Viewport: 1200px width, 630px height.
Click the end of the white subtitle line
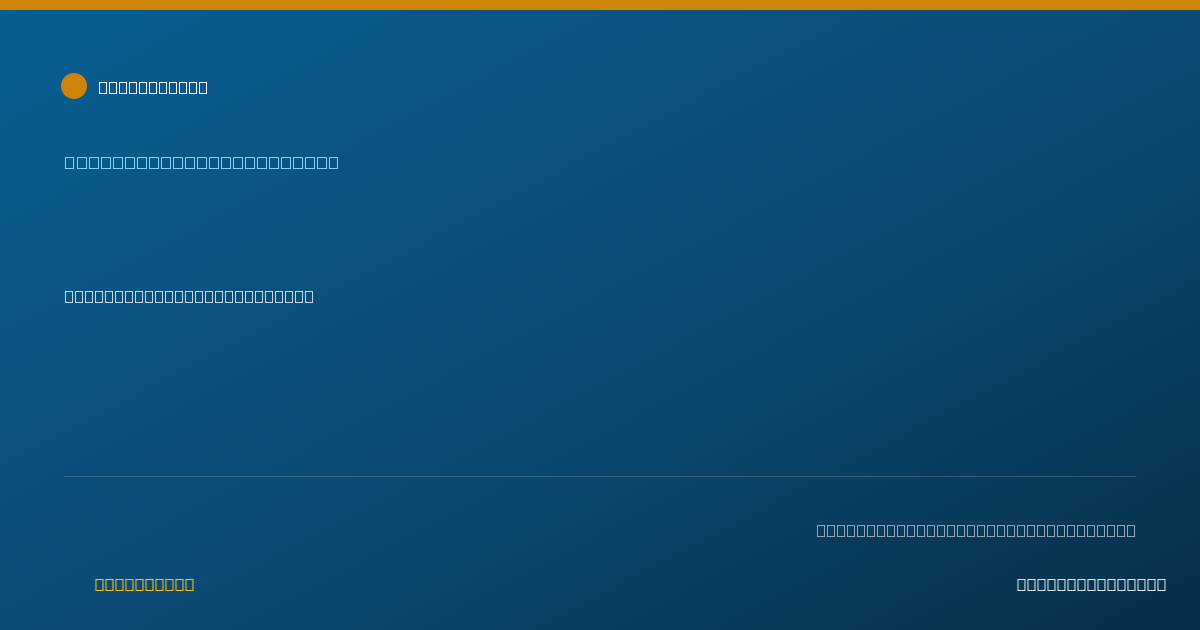309,296
